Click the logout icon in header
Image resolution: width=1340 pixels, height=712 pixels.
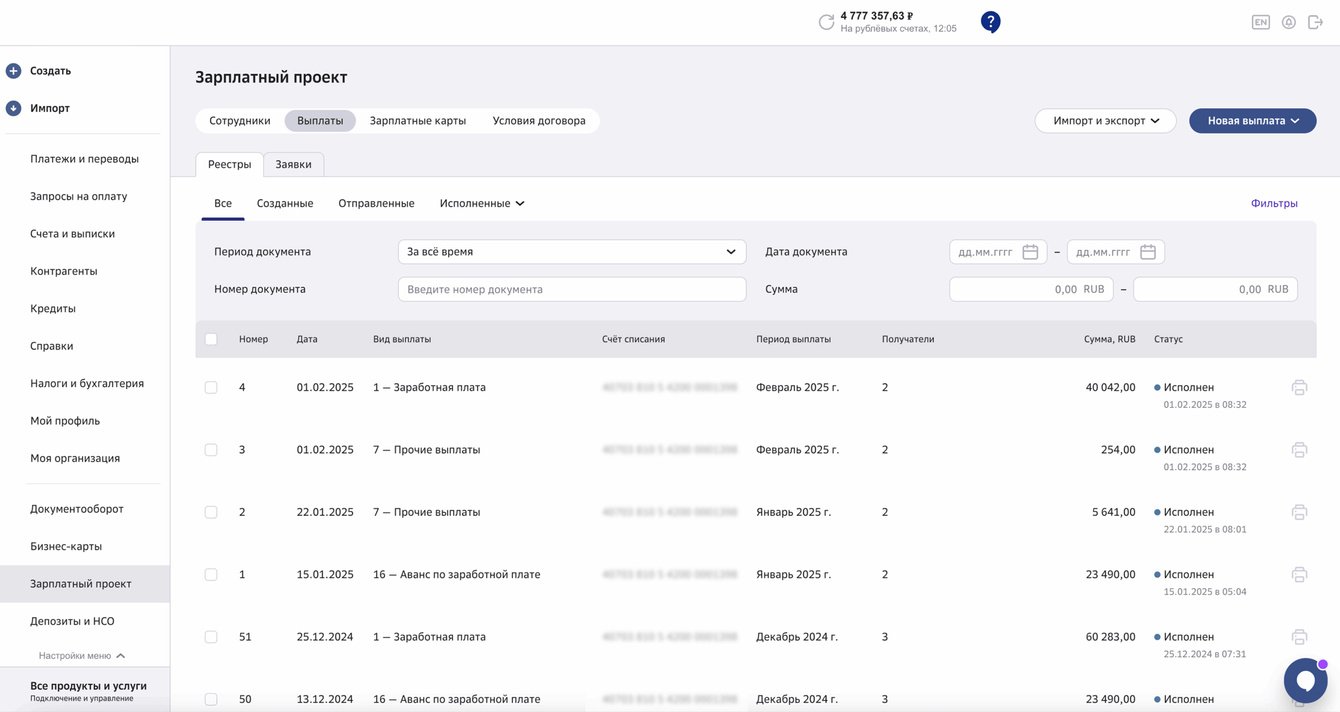pos(1315,22)
